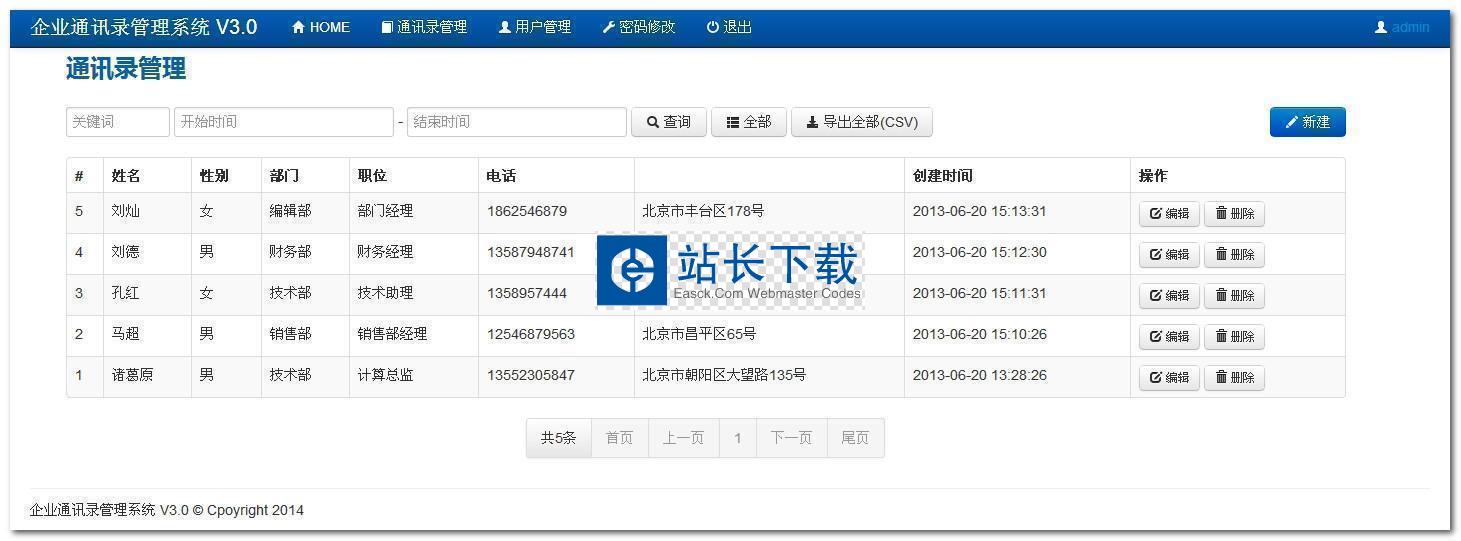Delete the record for 刘德
Image resolution: width=1461 pixels, height=541 pixels.
(x=1234, y=254)
